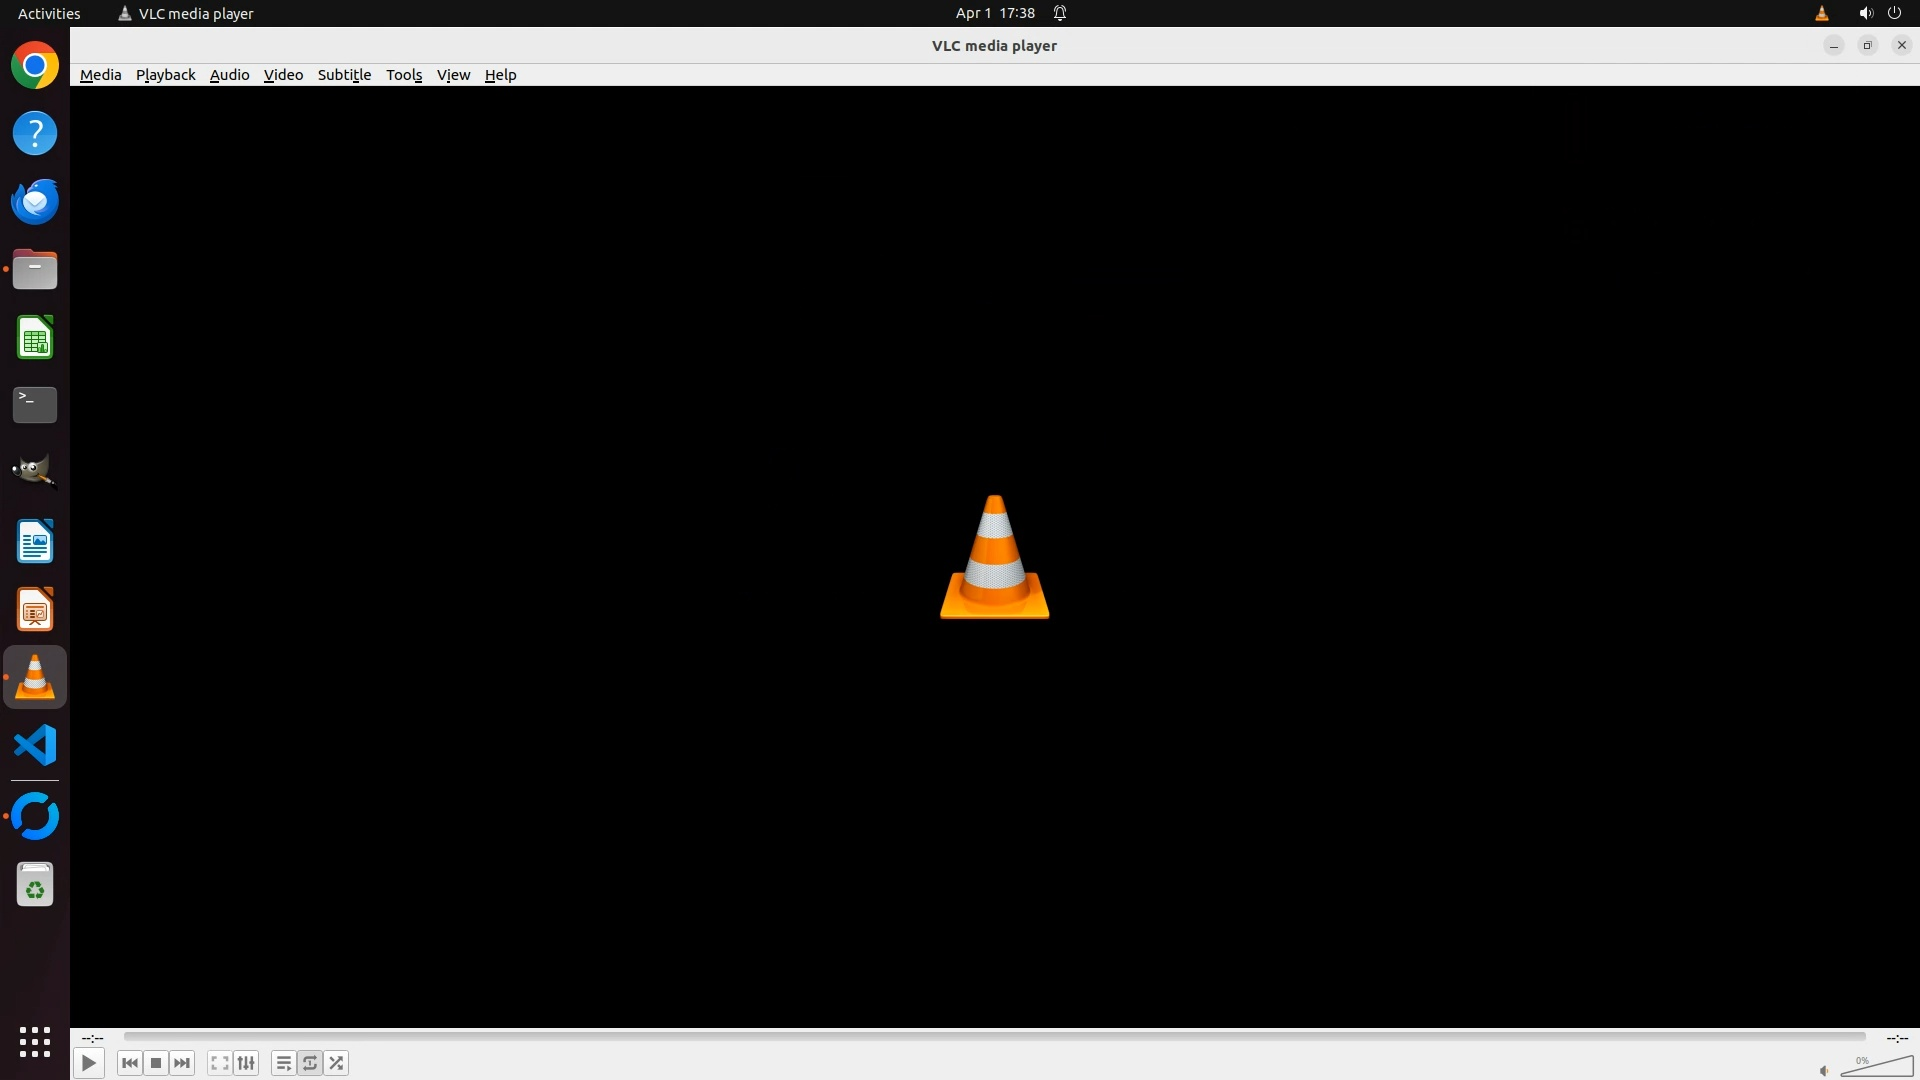This screenshot has height=1080, width=1920.
Task: Toggle random shuffle playback
Action: tap(337, 1063)
